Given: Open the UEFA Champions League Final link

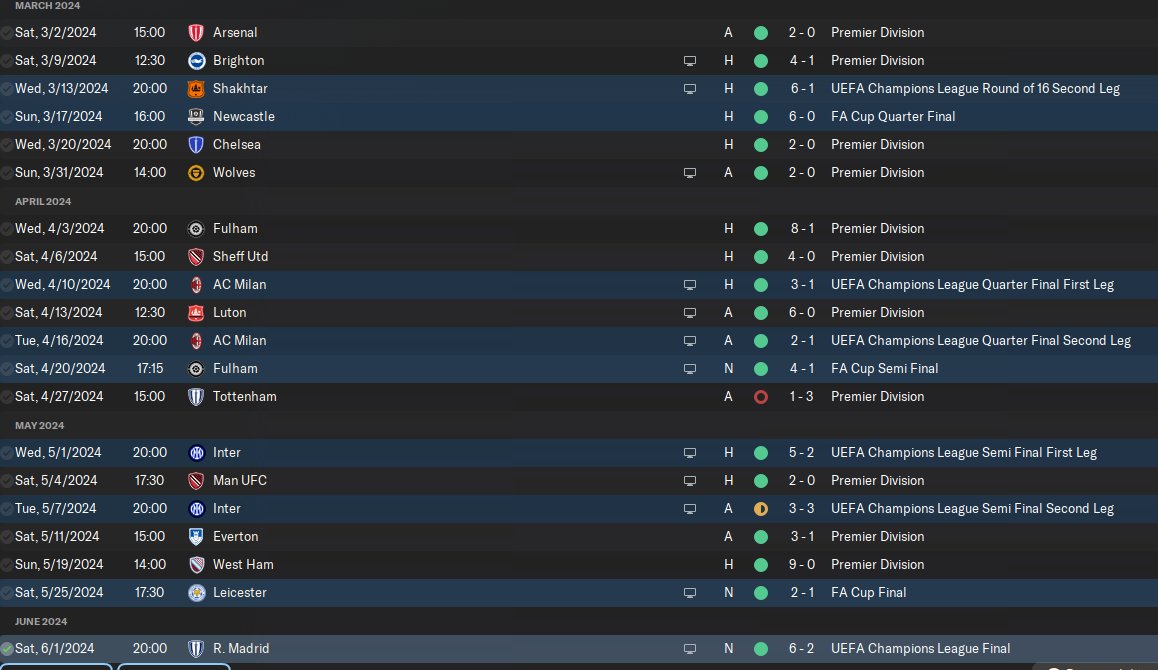Looking at the screenshot, I should (920, 649).
